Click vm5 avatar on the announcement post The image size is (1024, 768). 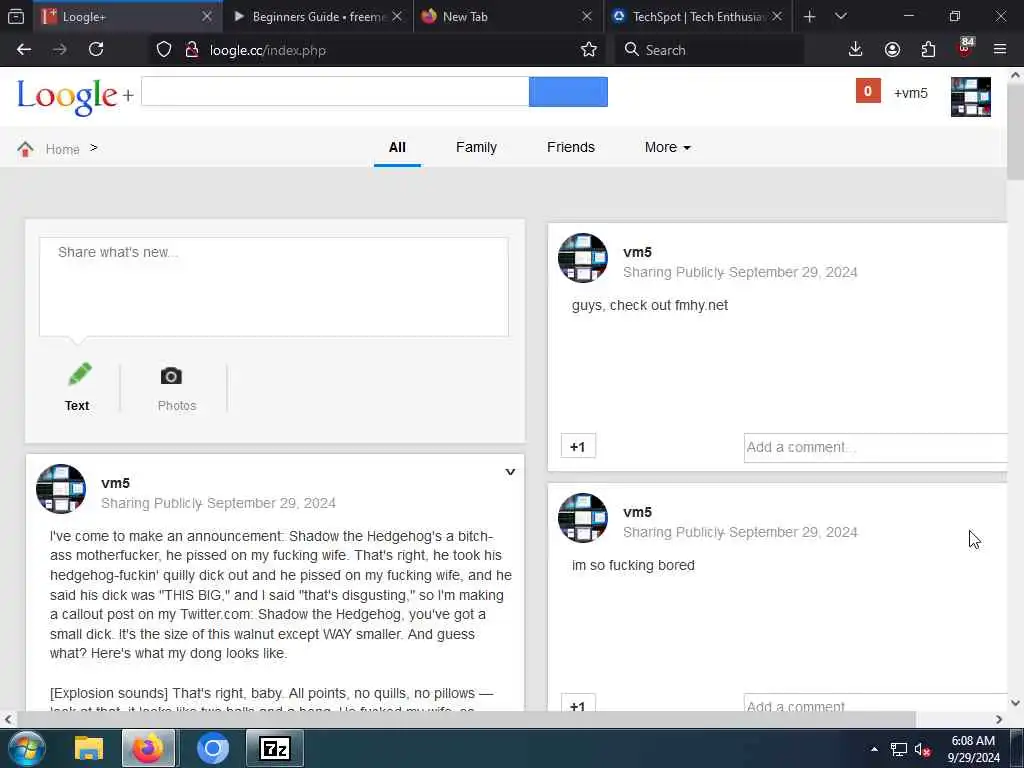(x=61, y=489)
